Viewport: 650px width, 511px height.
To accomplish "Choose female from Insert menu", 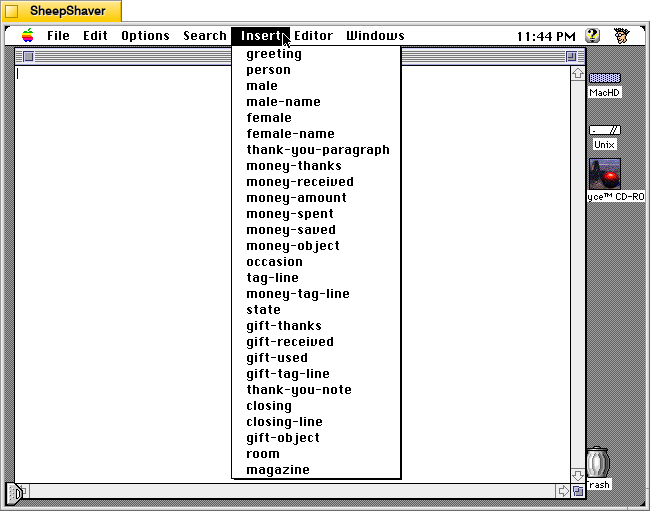I will click(316, 118).
